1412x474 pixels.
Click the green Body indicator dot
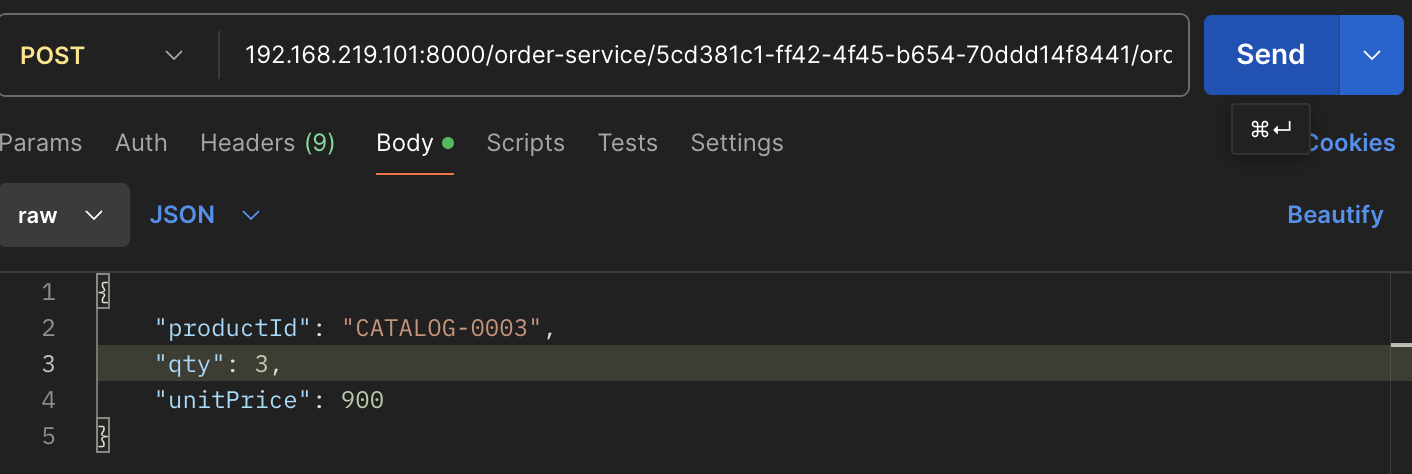point(447,143)
